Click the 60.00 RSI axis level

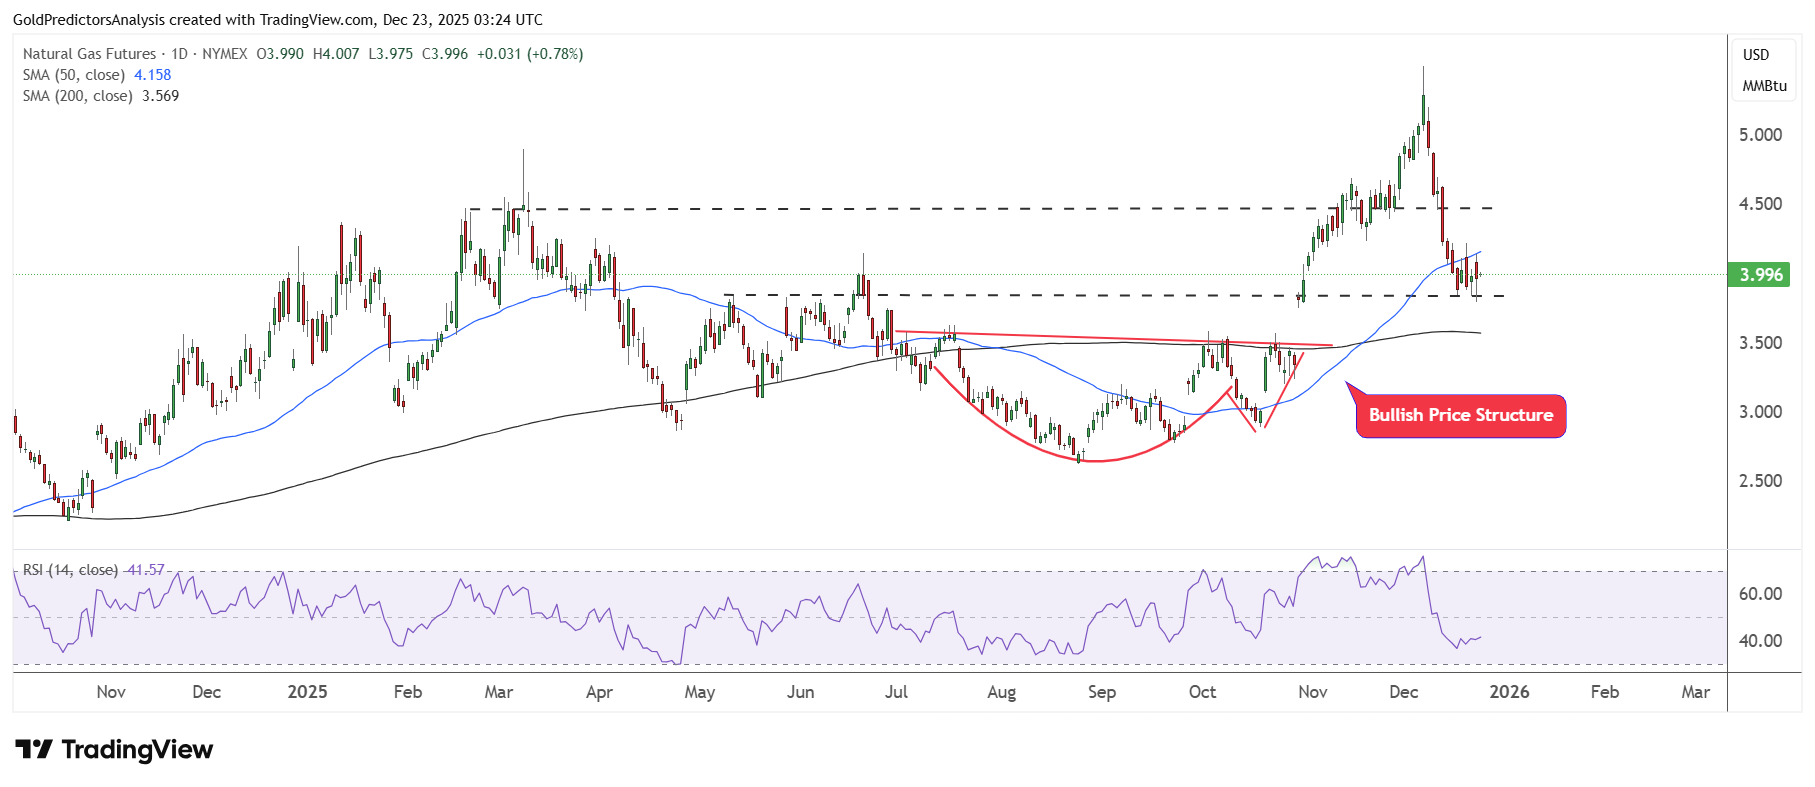(x=1760, y=594)
